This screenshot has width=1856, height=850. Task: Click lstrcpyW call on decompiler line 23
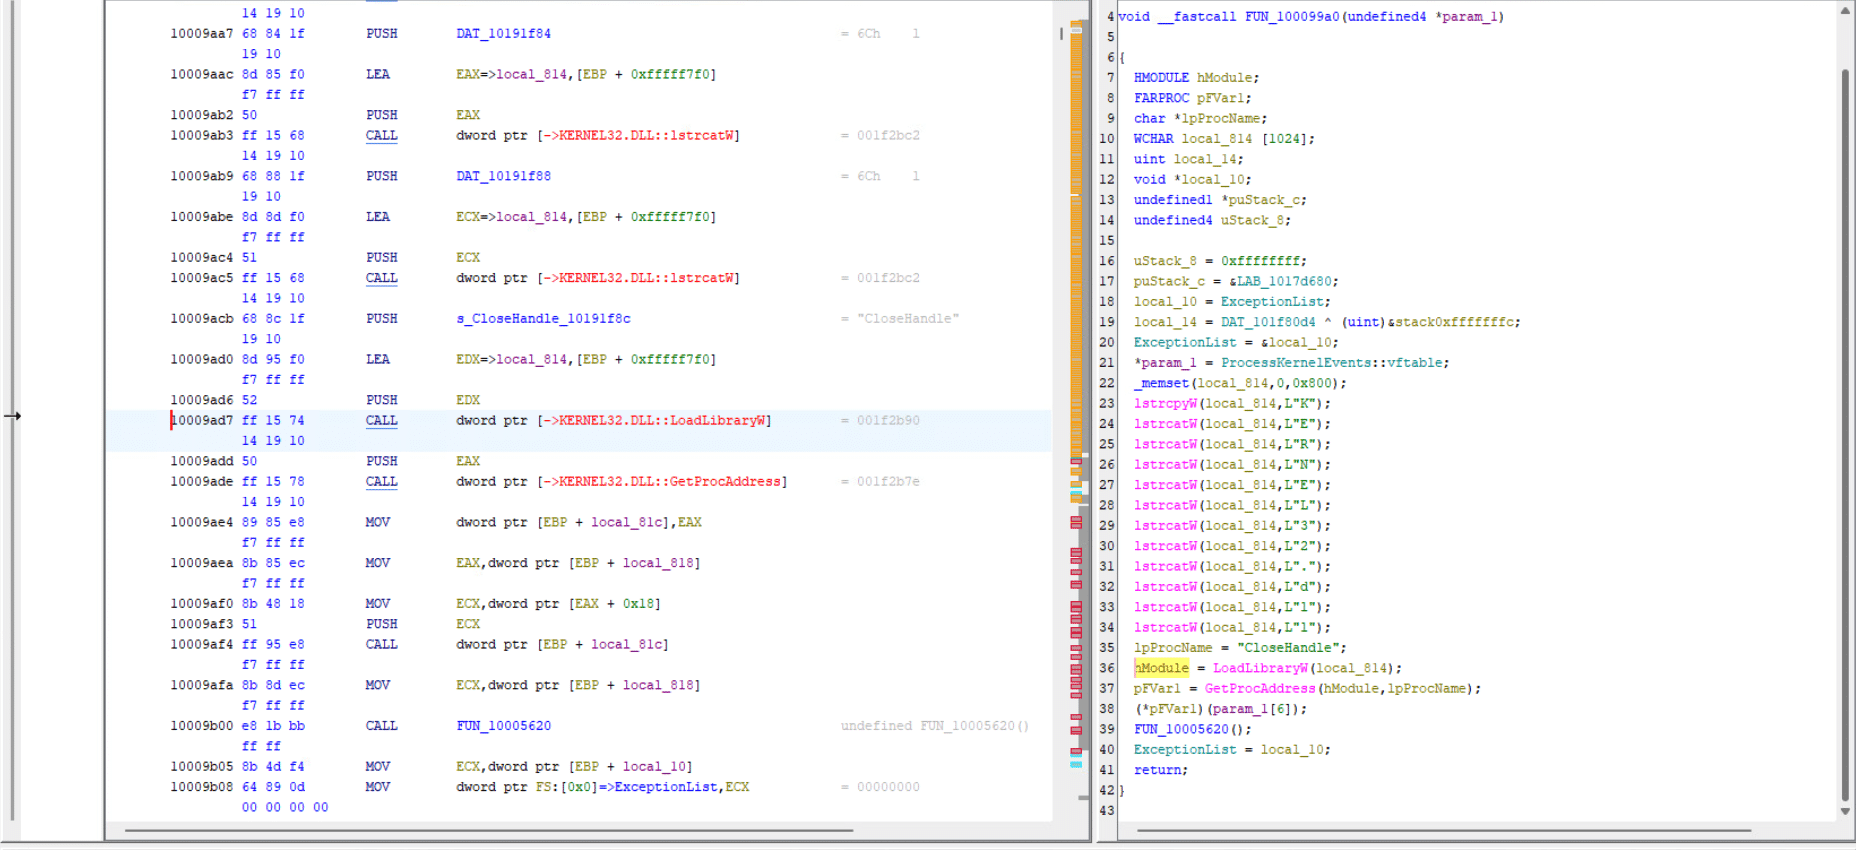(1165, 404)
